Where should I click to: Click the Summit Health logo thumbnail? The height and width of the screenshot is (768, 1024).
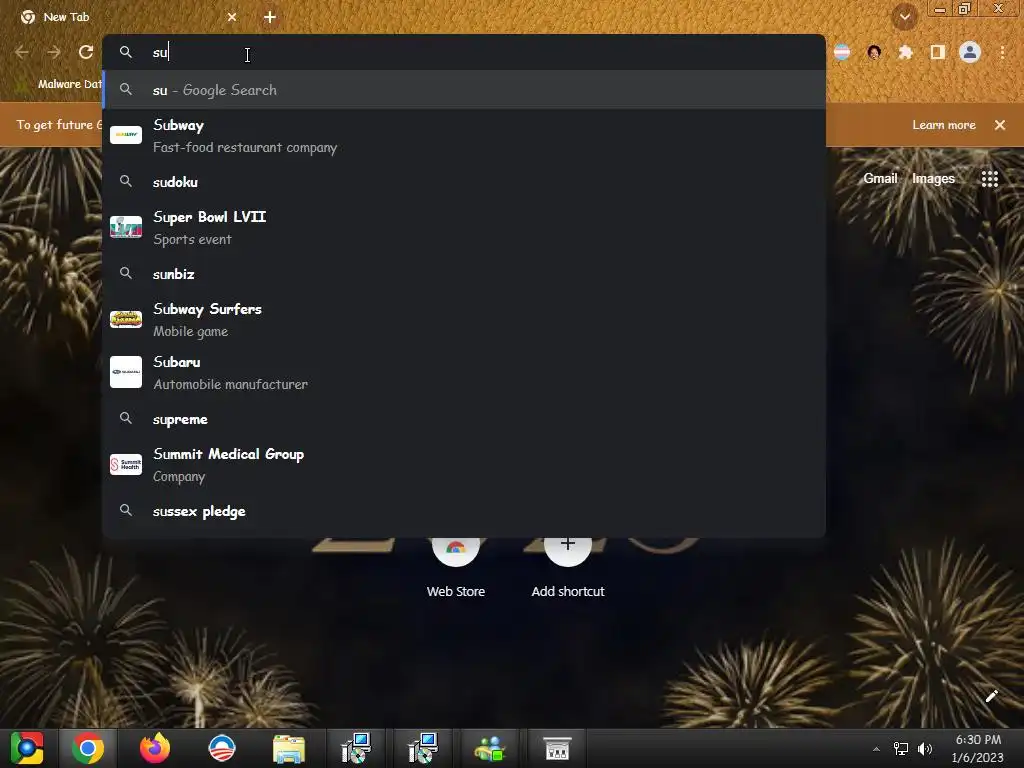coord(126,464)
